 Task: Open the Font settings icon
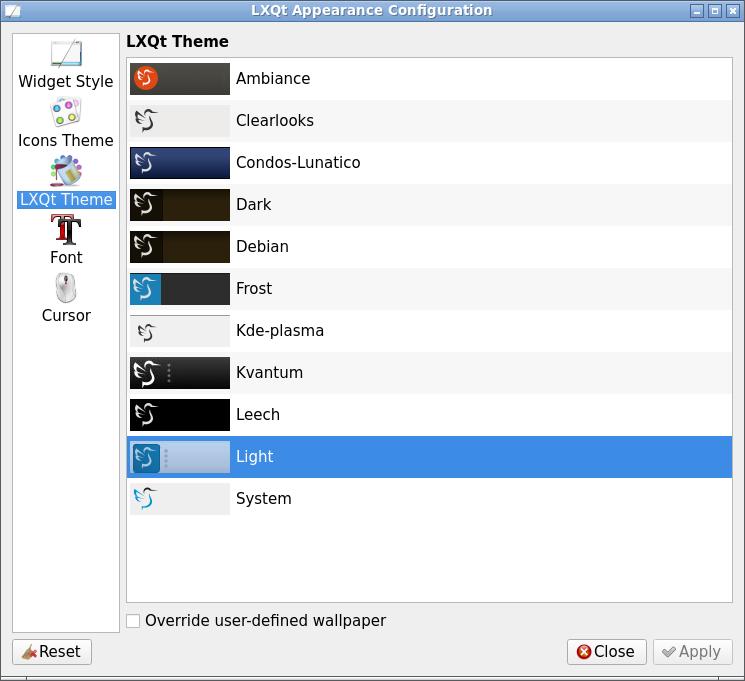66,229
